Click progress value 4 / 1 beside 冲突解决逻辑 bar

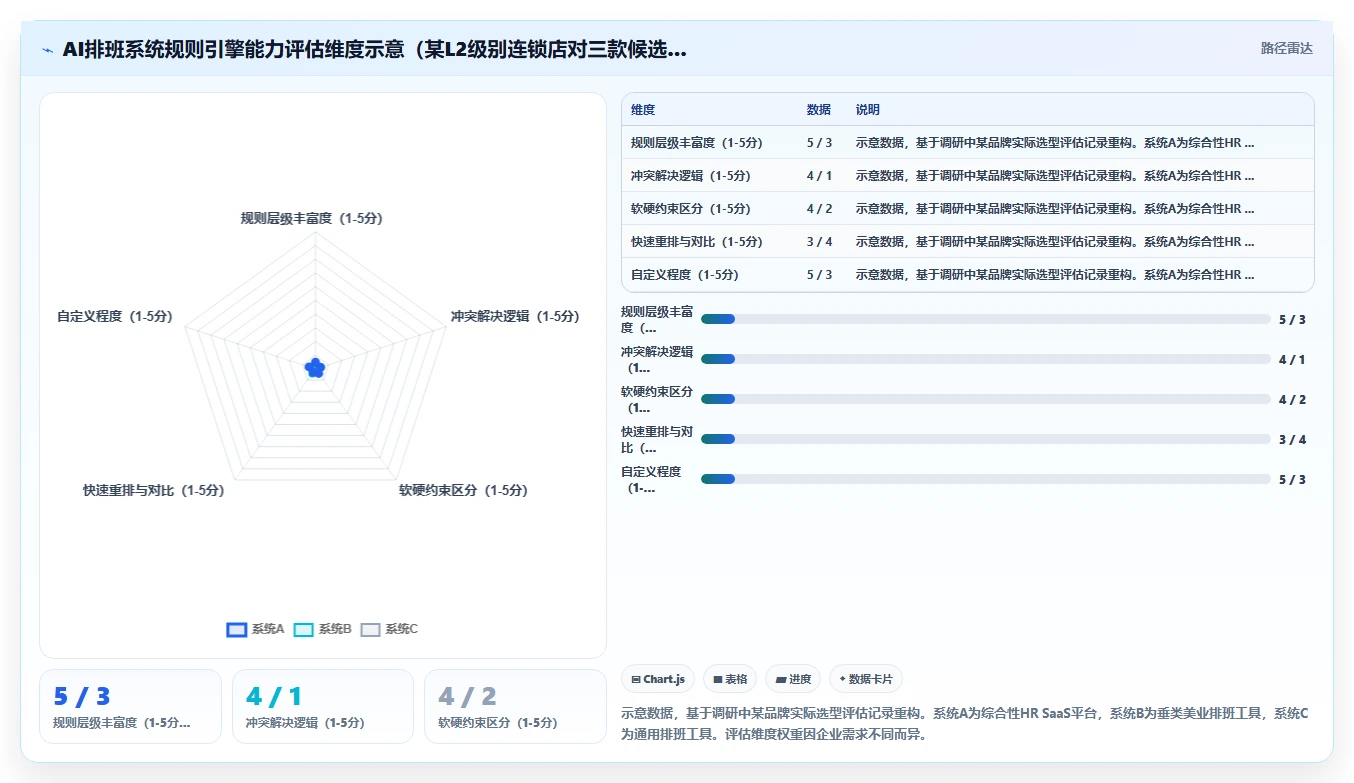pyautogui.click(x=1292, y=359)
